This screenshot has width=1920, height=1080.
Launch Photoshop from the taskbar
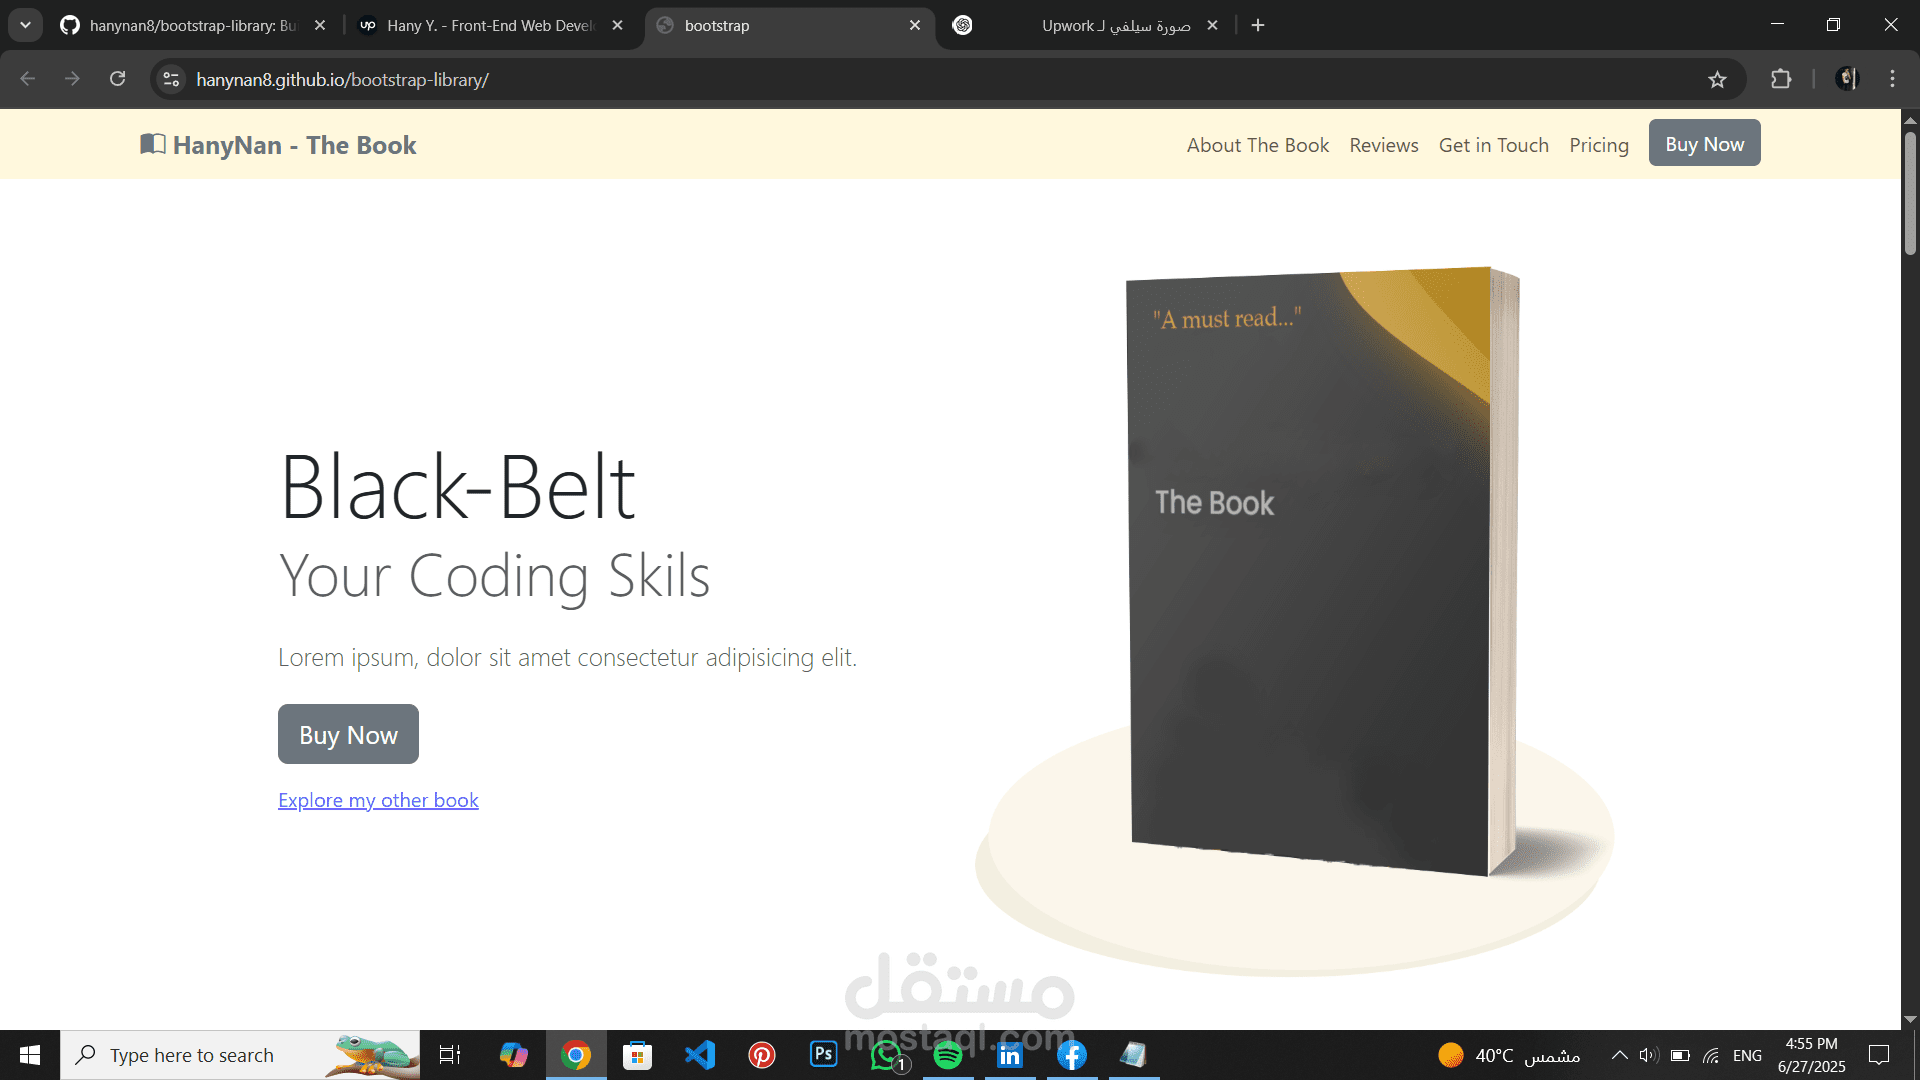(822, 1055)
